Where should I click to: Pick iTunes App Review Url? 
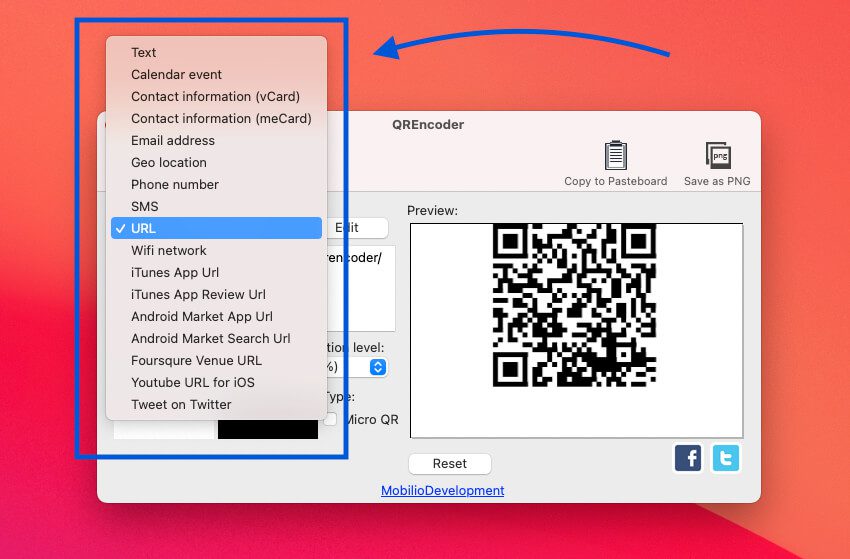point(216,294)
